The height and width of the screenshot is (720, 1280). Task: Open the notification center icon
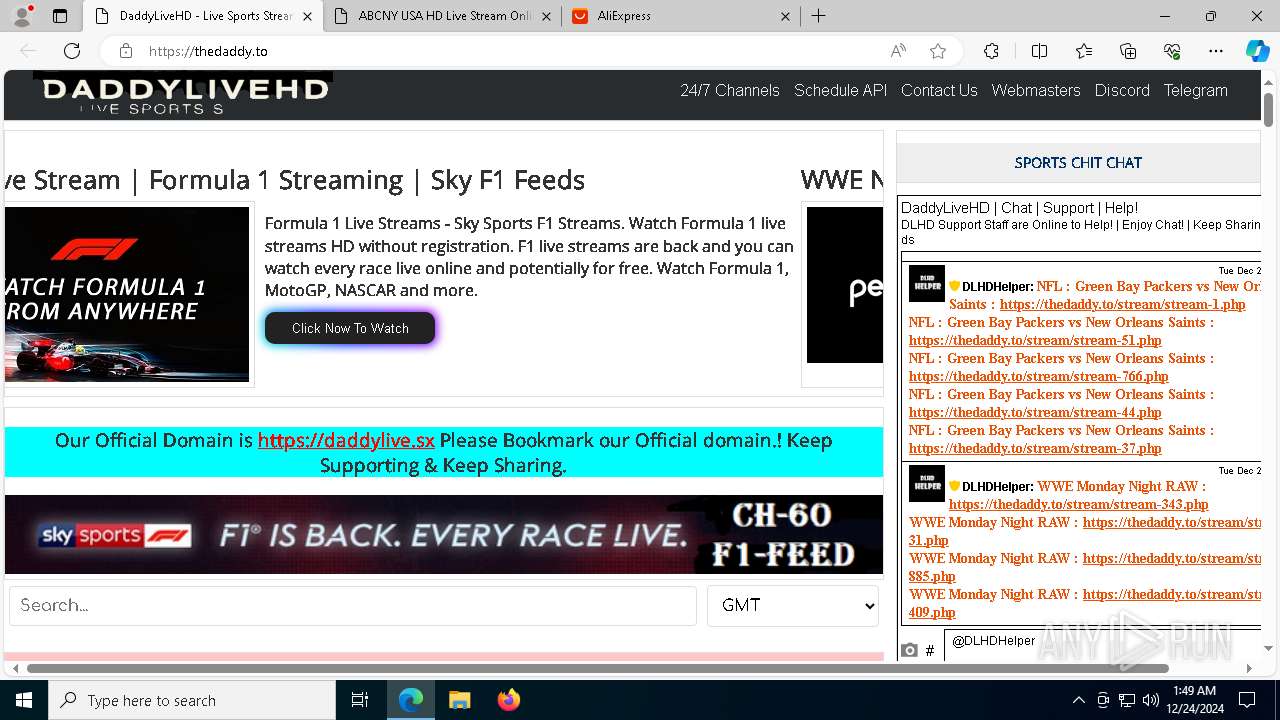1247,700
